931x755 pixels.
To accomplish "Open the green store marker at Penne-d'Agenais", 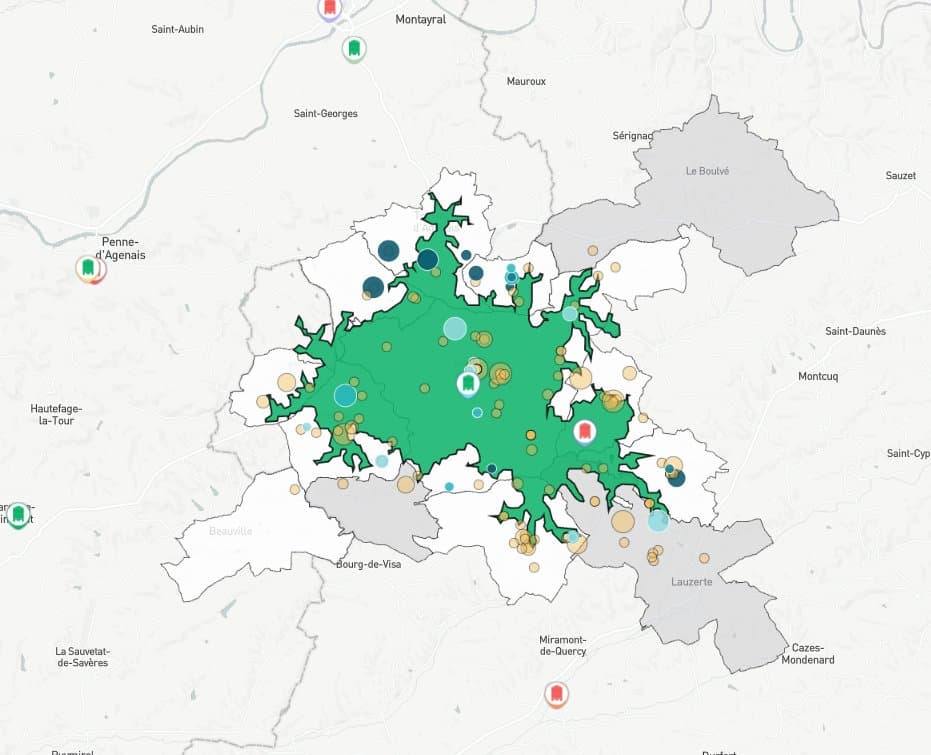I will pos(88,268).
